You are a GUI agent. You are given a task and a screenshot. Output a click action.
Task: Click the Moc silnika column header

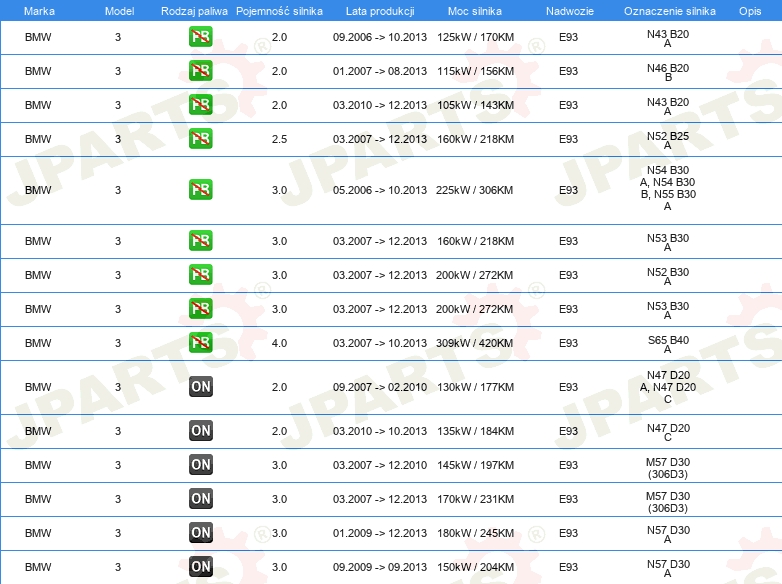[475, 11]
